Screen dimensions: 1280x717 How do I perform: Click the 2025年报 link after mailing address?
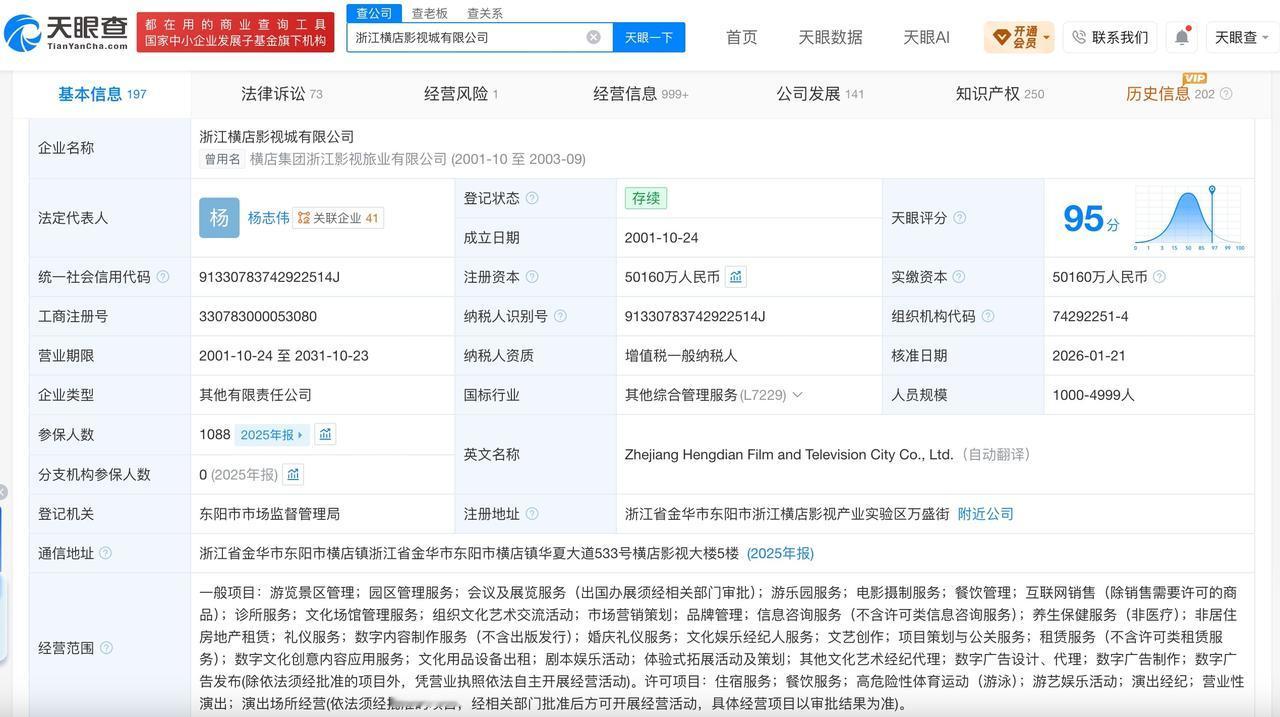pyautogui.click(x=780, y=553)
